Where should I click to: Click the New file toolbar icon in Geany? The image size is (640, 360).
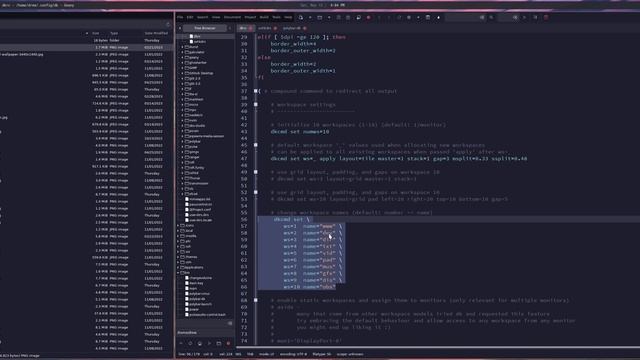click(x=301, y=18)
